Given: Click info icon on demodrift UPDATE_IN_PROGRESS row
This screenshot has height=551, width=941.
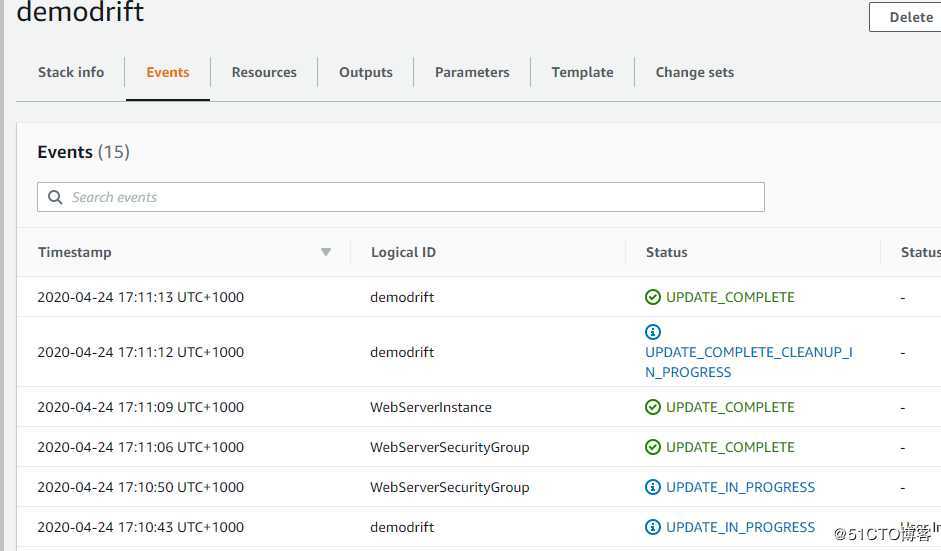Looking at the screenshot, I should click(x=653, y=527).
